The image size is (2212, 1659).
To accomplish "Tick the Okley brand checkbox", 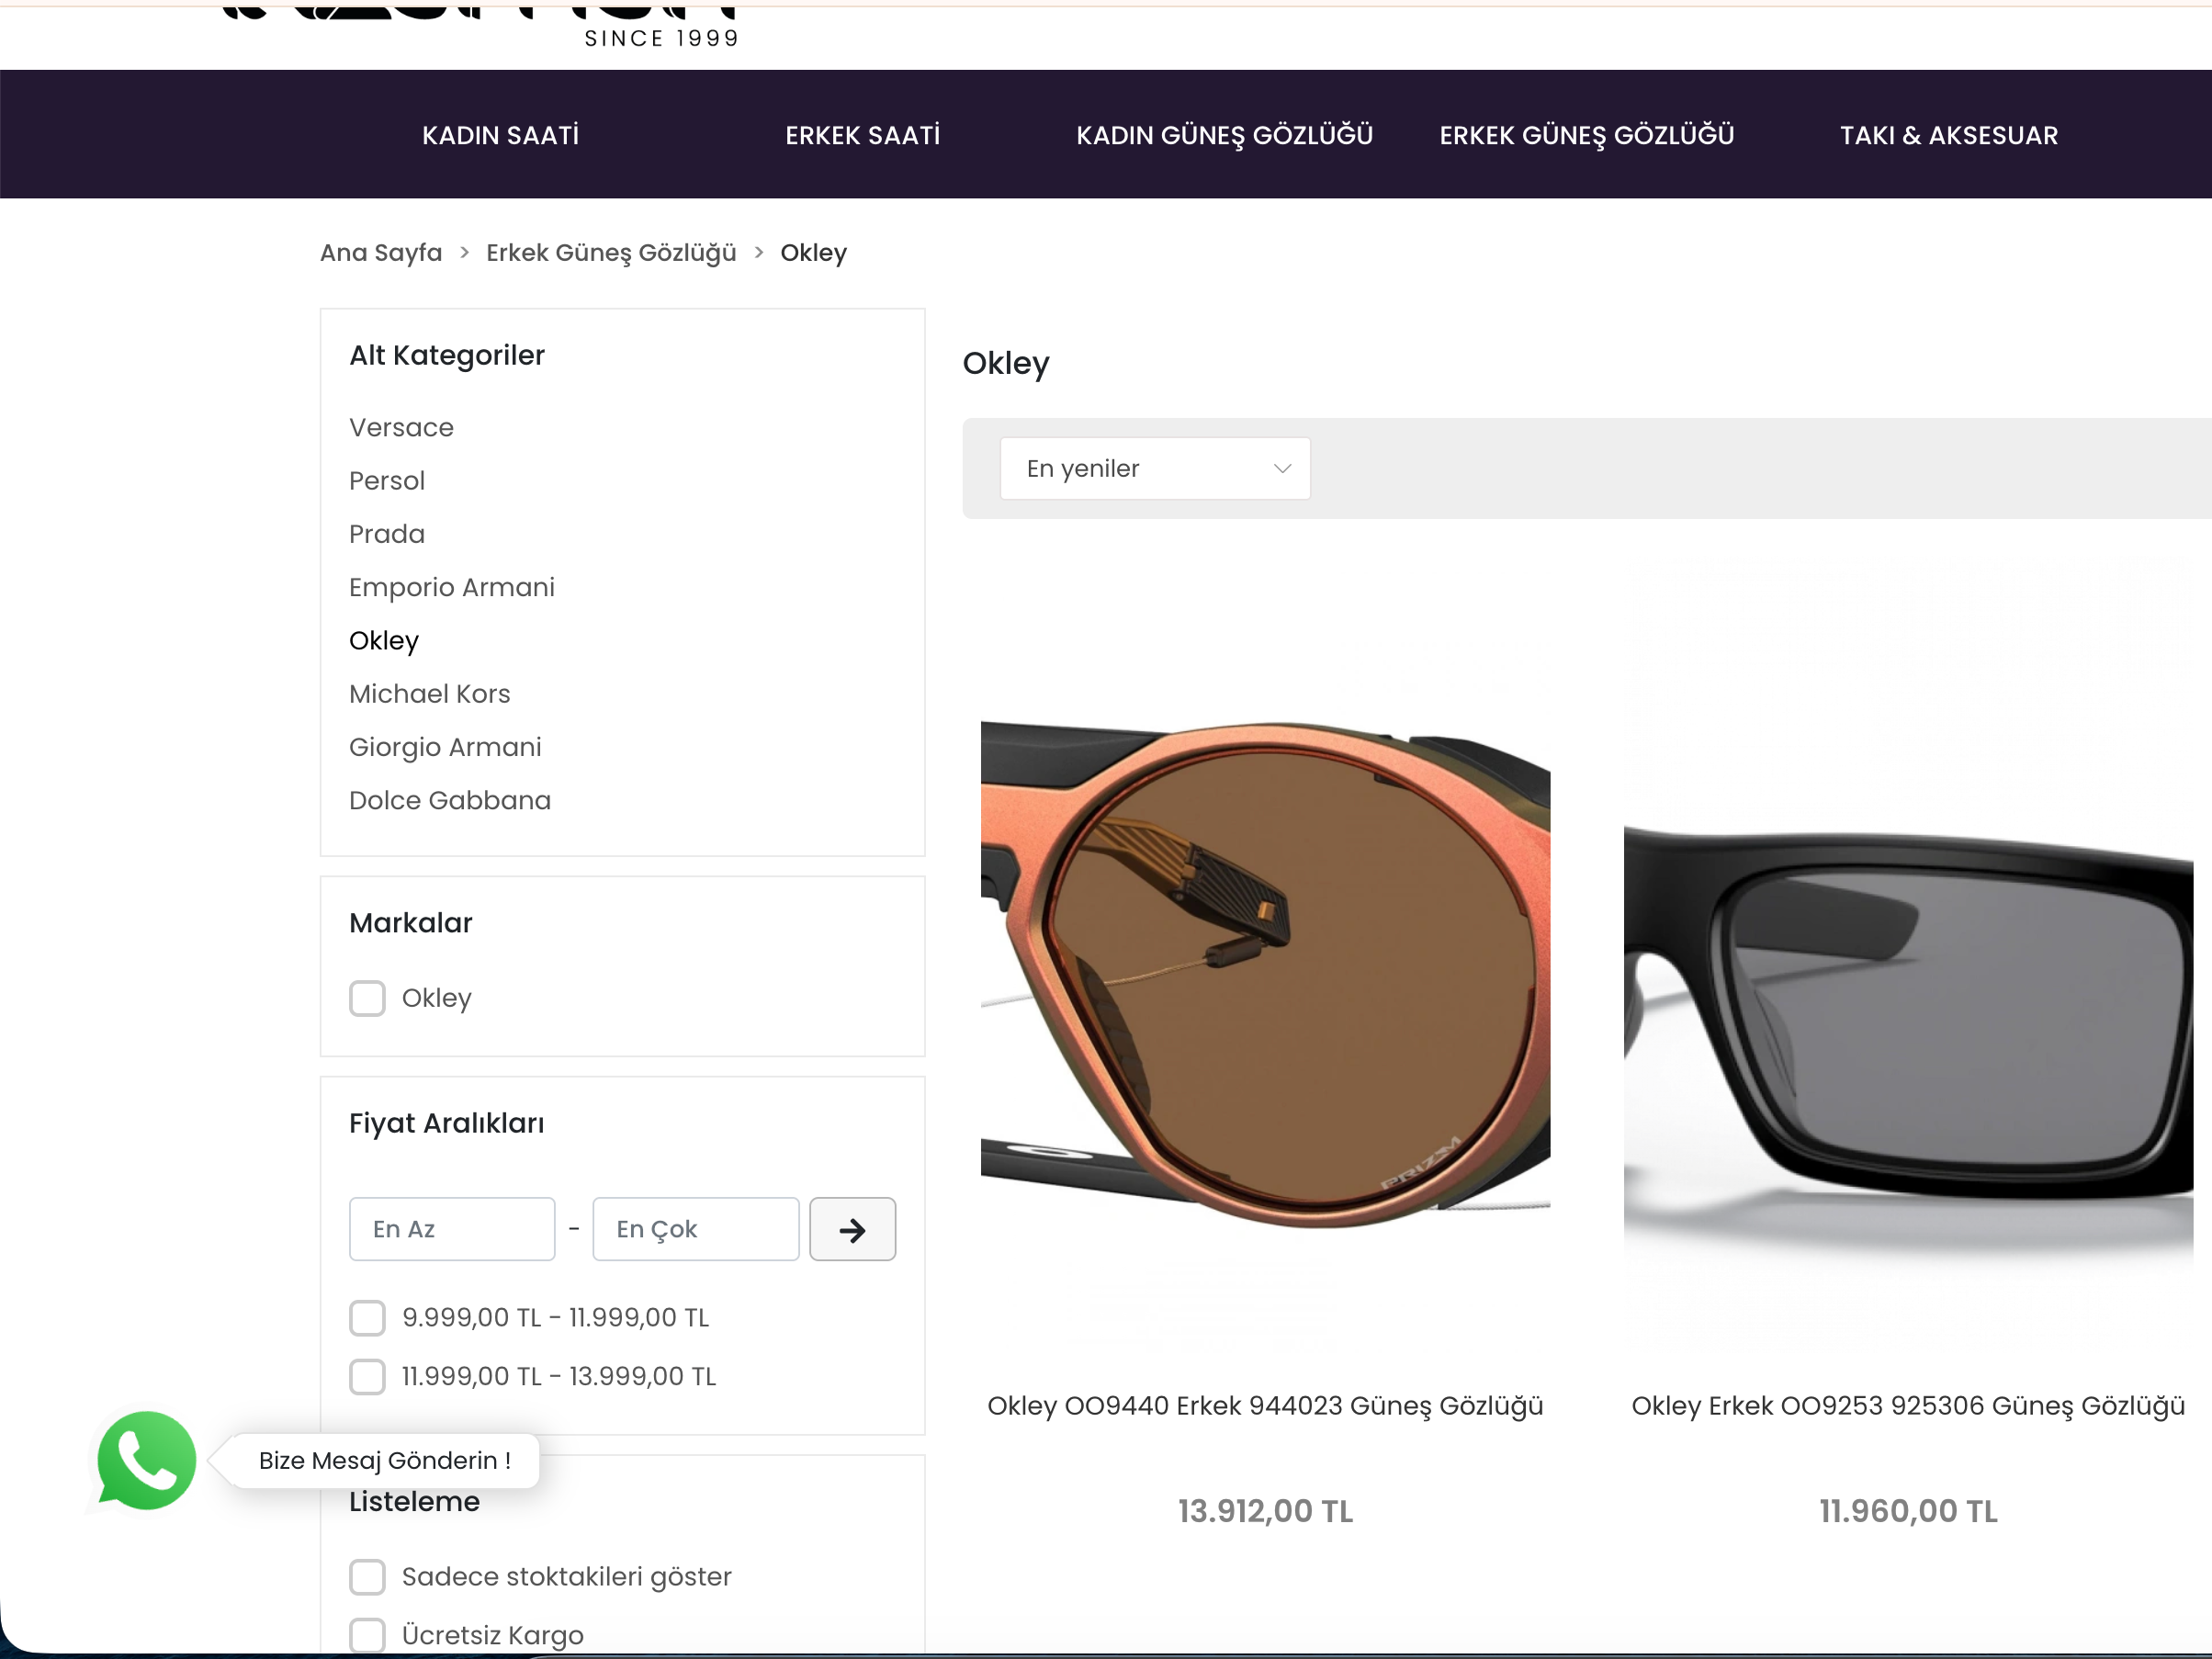I will [367, 998].
